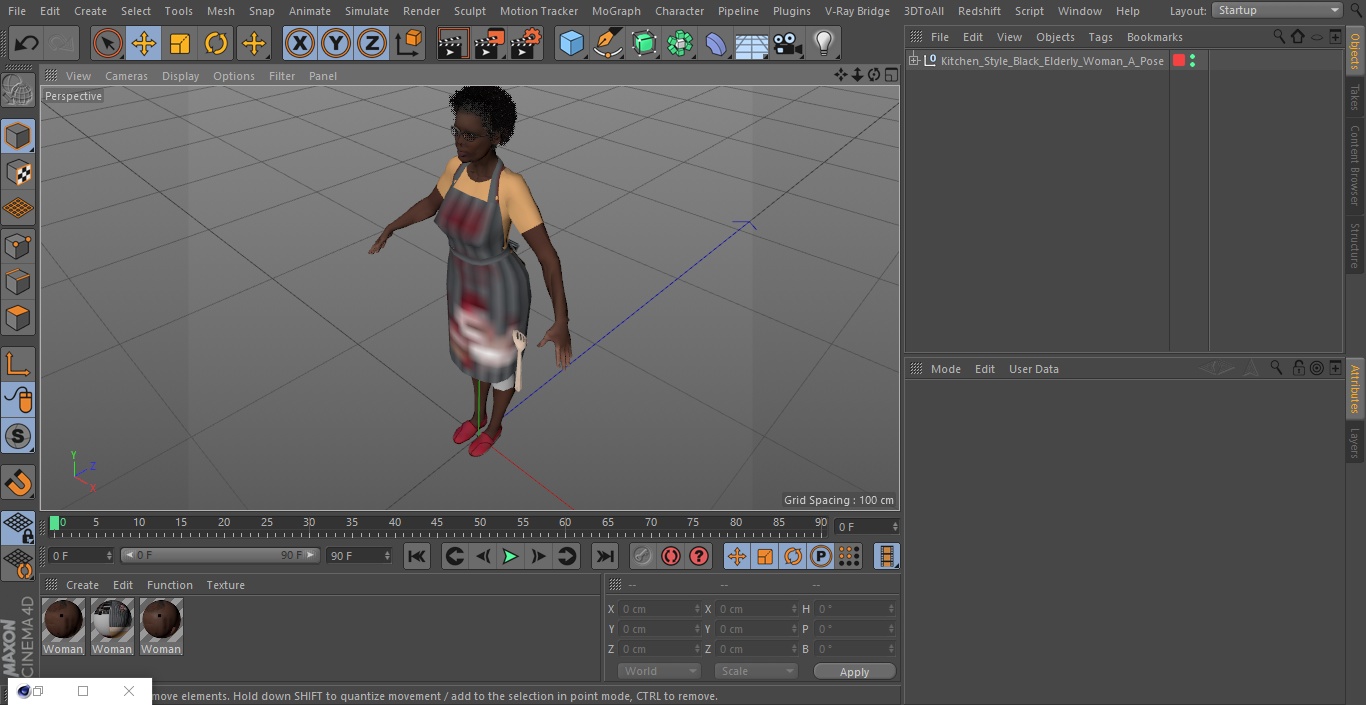1366x705 pixels.
Task: Toggle Snap magnet icon
Action: (18, 483)
